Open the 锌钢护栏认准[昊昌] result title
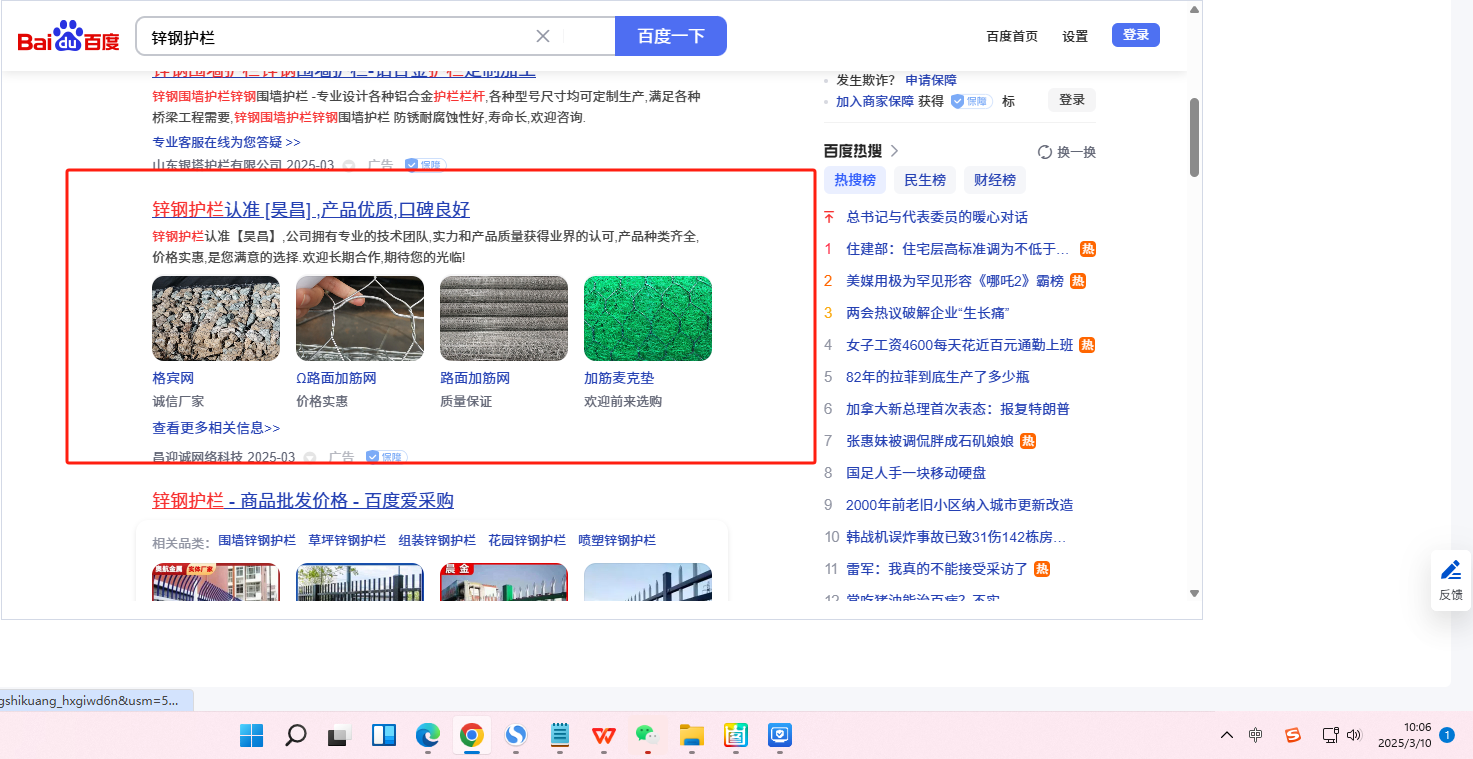Image resolution: width=1473 pixels, height=759 pixels. 311,210
